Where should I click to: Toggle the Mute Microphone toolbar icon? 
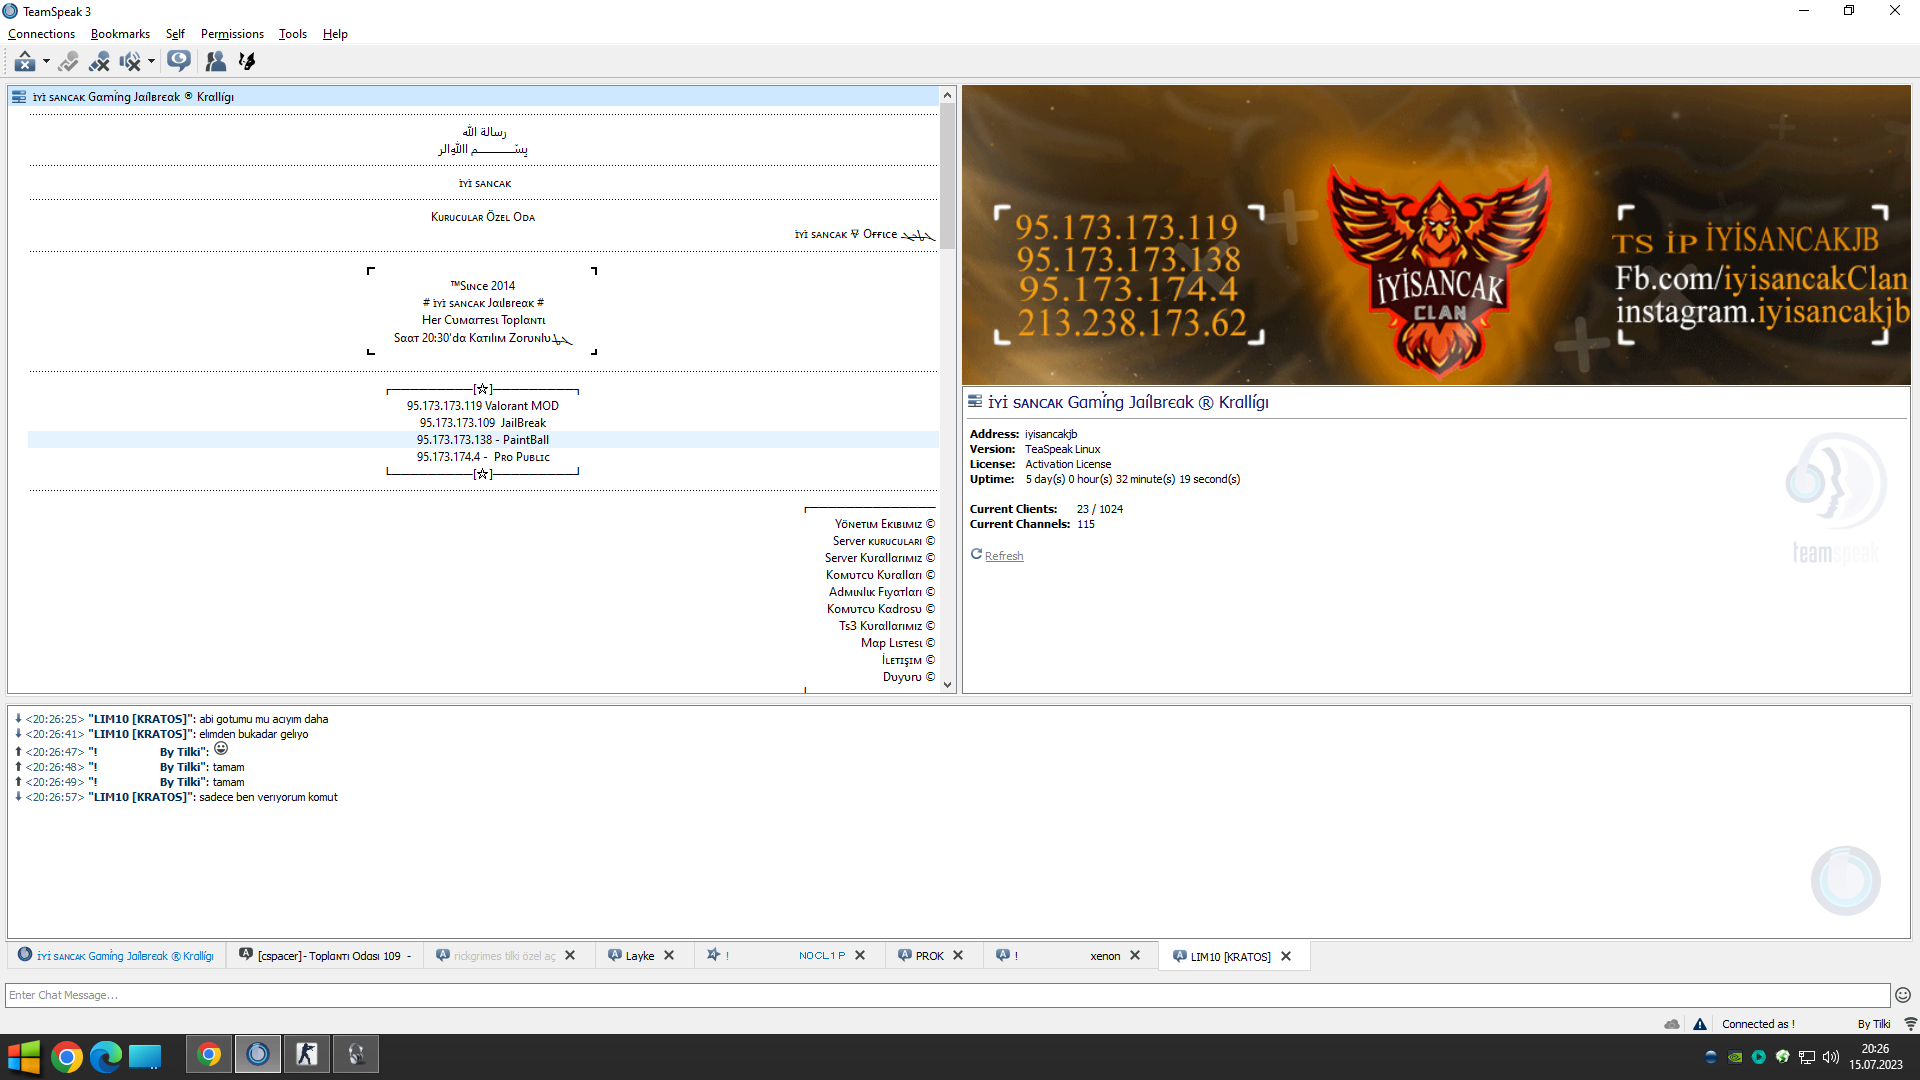click(99, 62)
